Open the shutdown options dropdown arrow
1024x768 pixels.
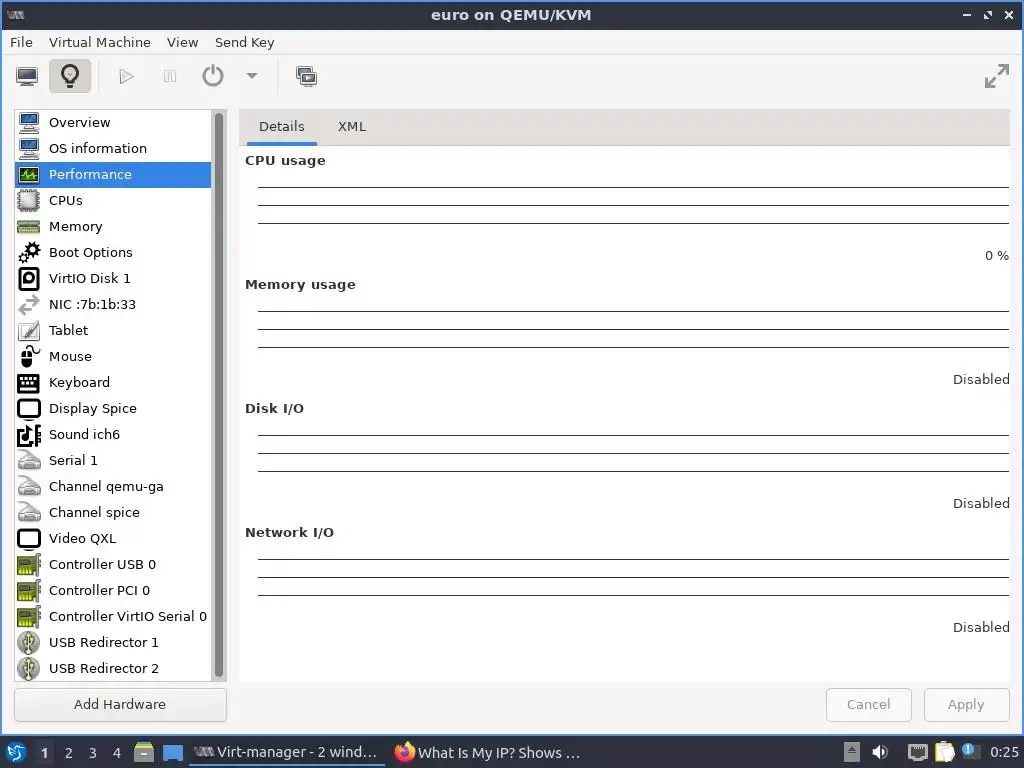click(252, 76)
